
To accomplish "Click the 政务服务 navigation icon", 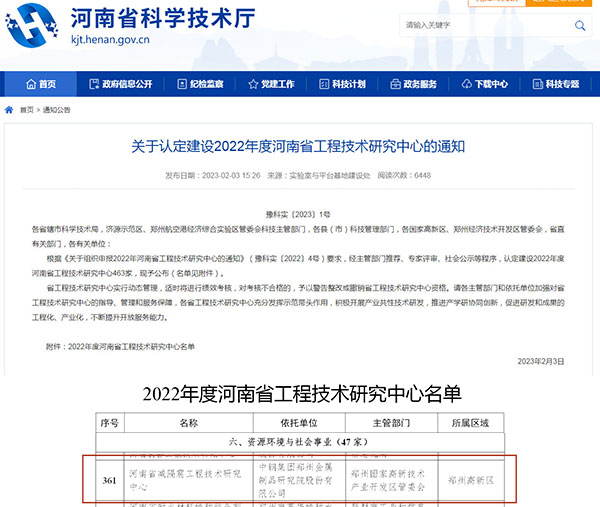I will (x=395, y=84).
